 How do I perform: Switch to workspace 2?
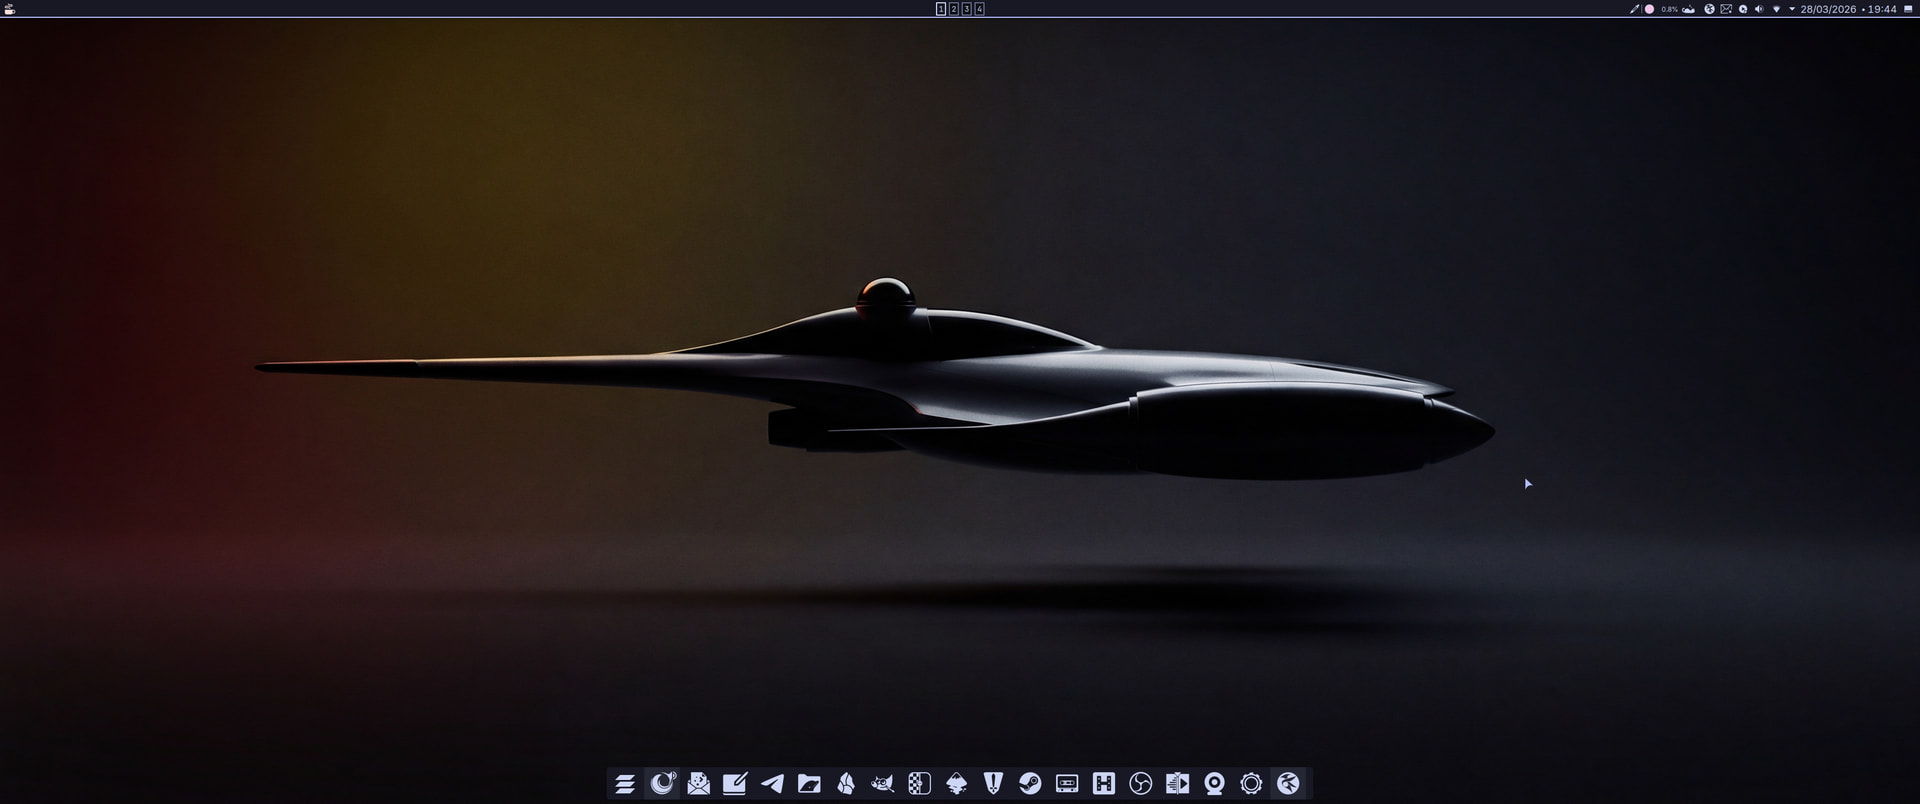coord(953,9)
